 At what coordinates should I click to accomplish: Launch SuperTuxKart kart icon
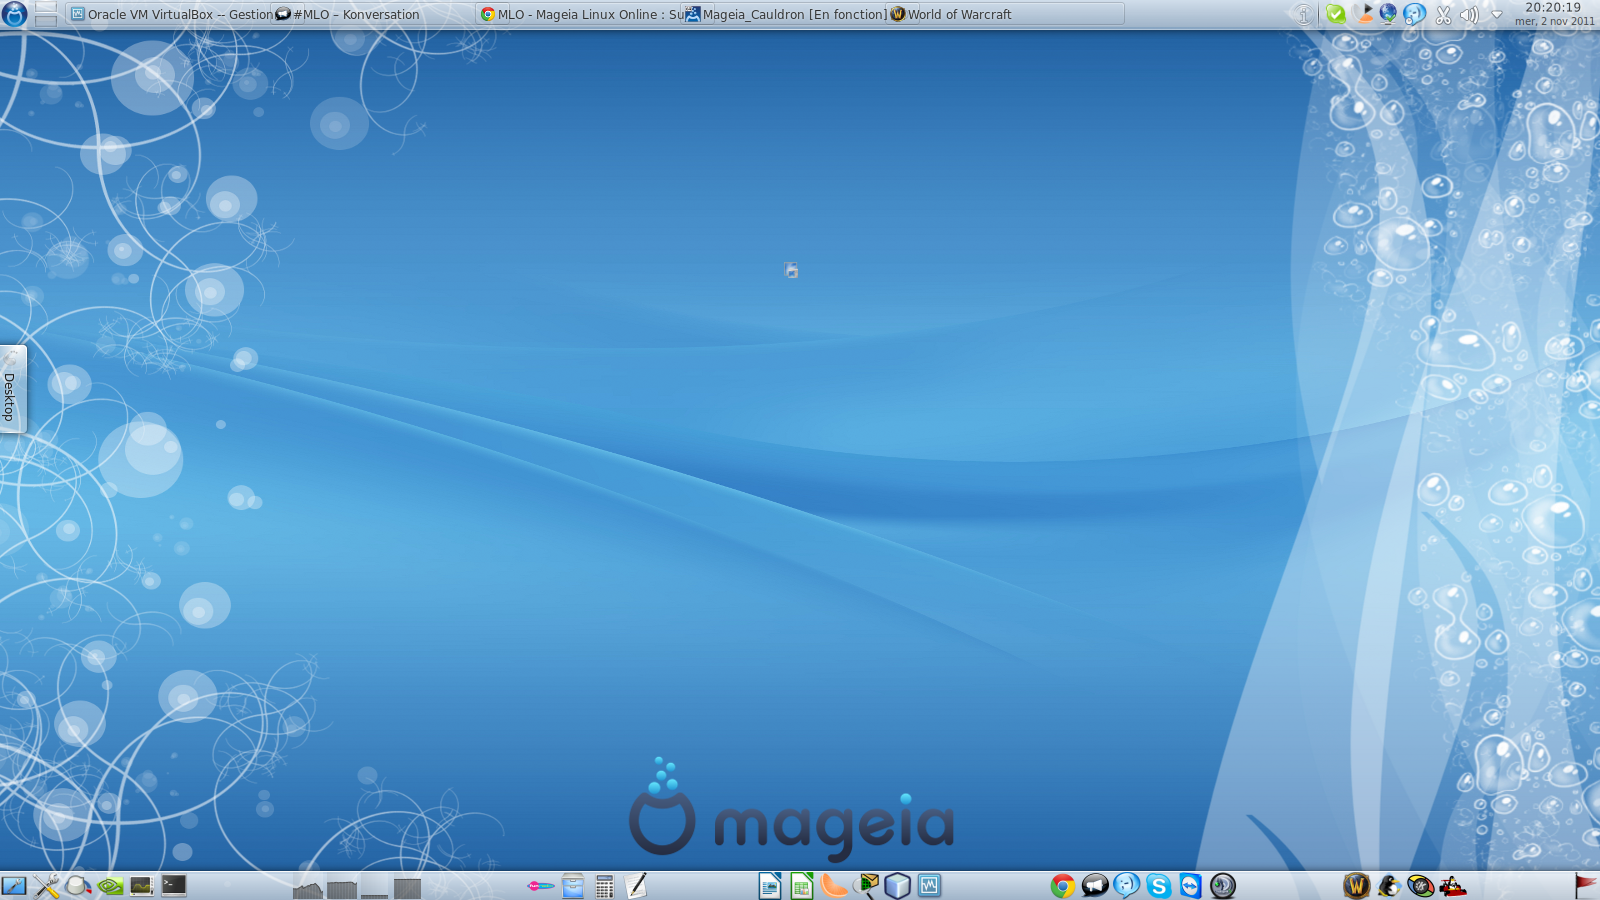pos(1452,885)
